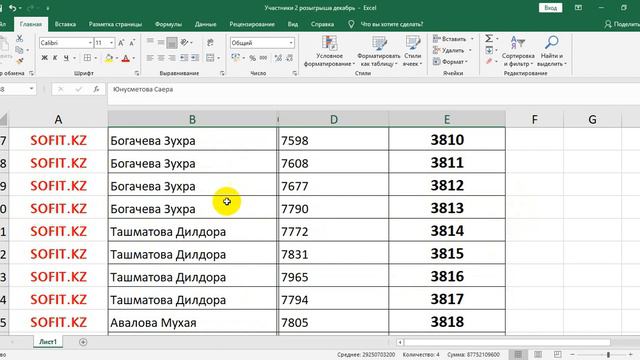640x360 pixels.
Task: Toggle italic К formatting
Action: pyautogui.click(x=55, y=58)
